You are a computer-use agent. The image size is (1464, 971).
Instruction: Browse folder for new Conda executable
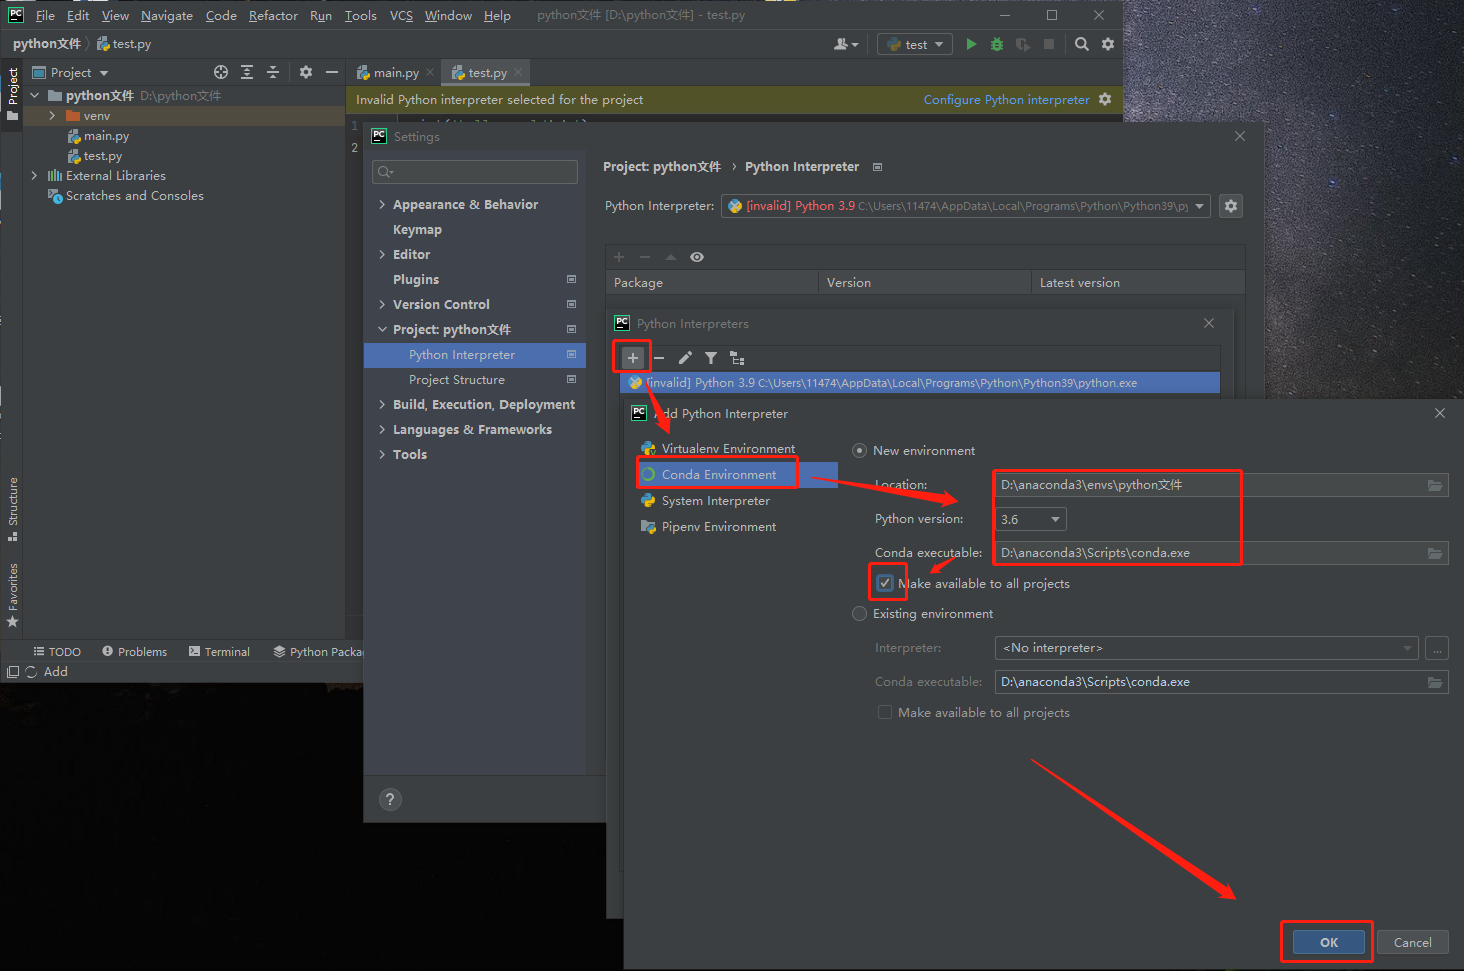point(1435,553)
